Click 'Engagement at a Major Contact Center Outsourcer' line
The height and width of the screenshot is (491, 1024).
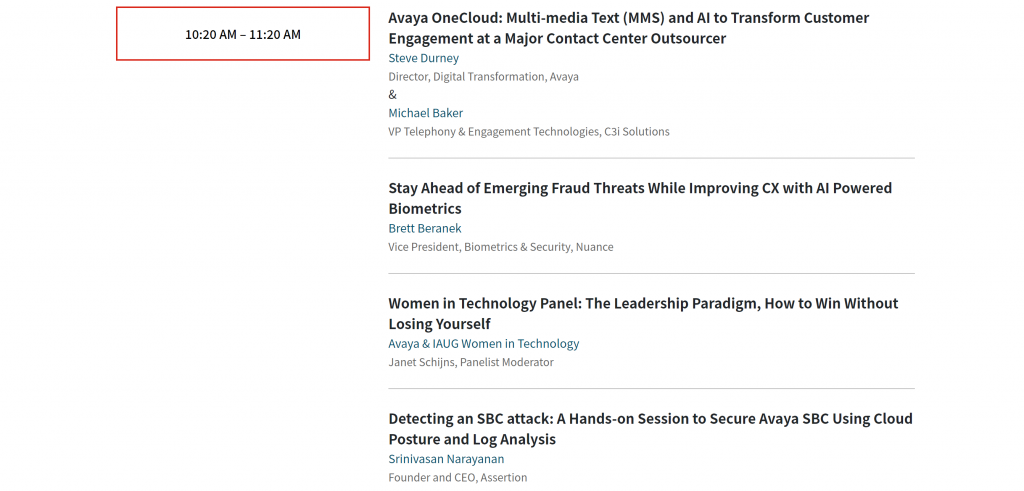557,39
